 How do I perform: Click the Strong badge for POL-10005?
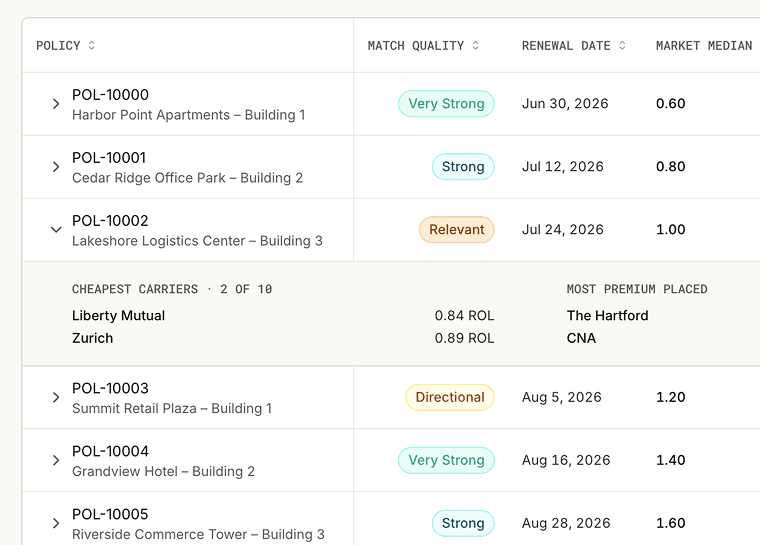click(463, 523)
